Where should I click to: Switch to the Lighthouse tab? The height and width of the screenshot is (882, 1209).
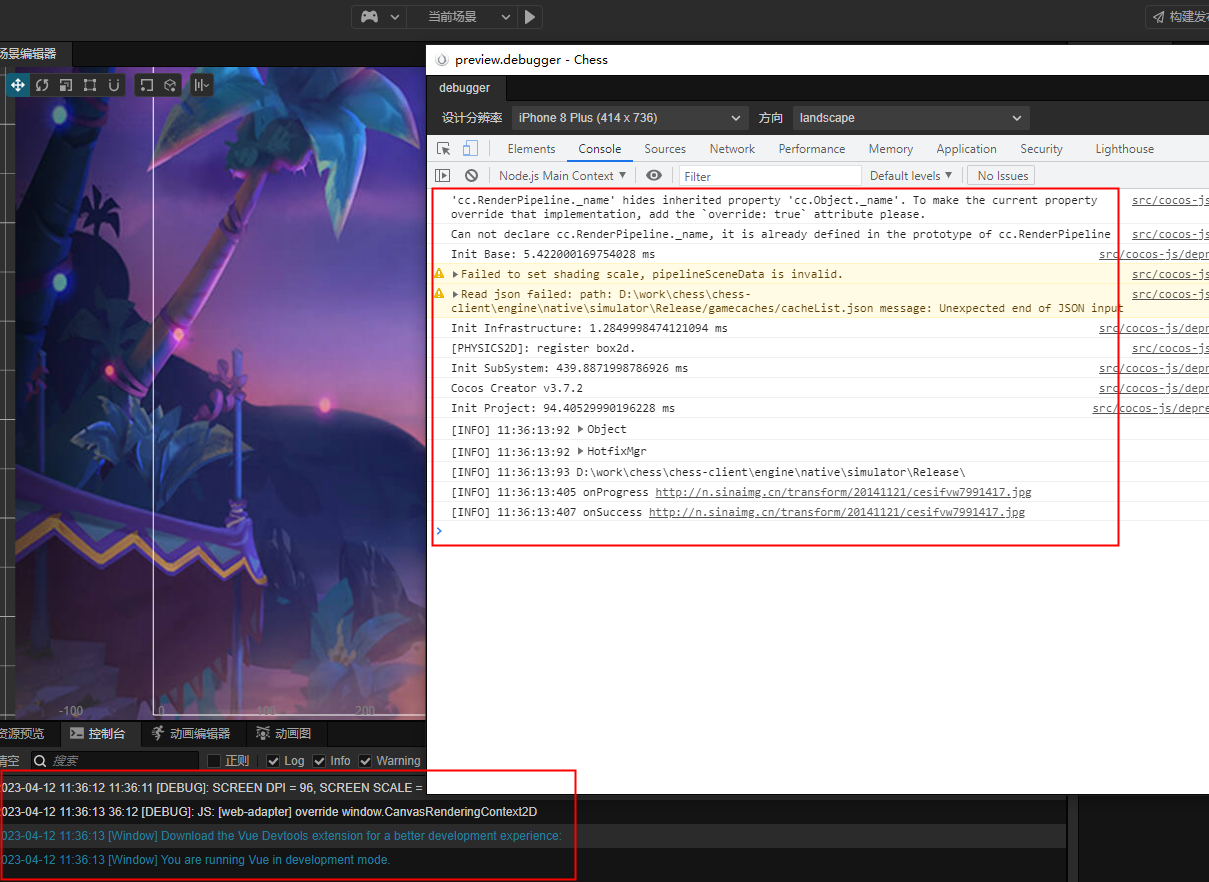pos(1124,149)
